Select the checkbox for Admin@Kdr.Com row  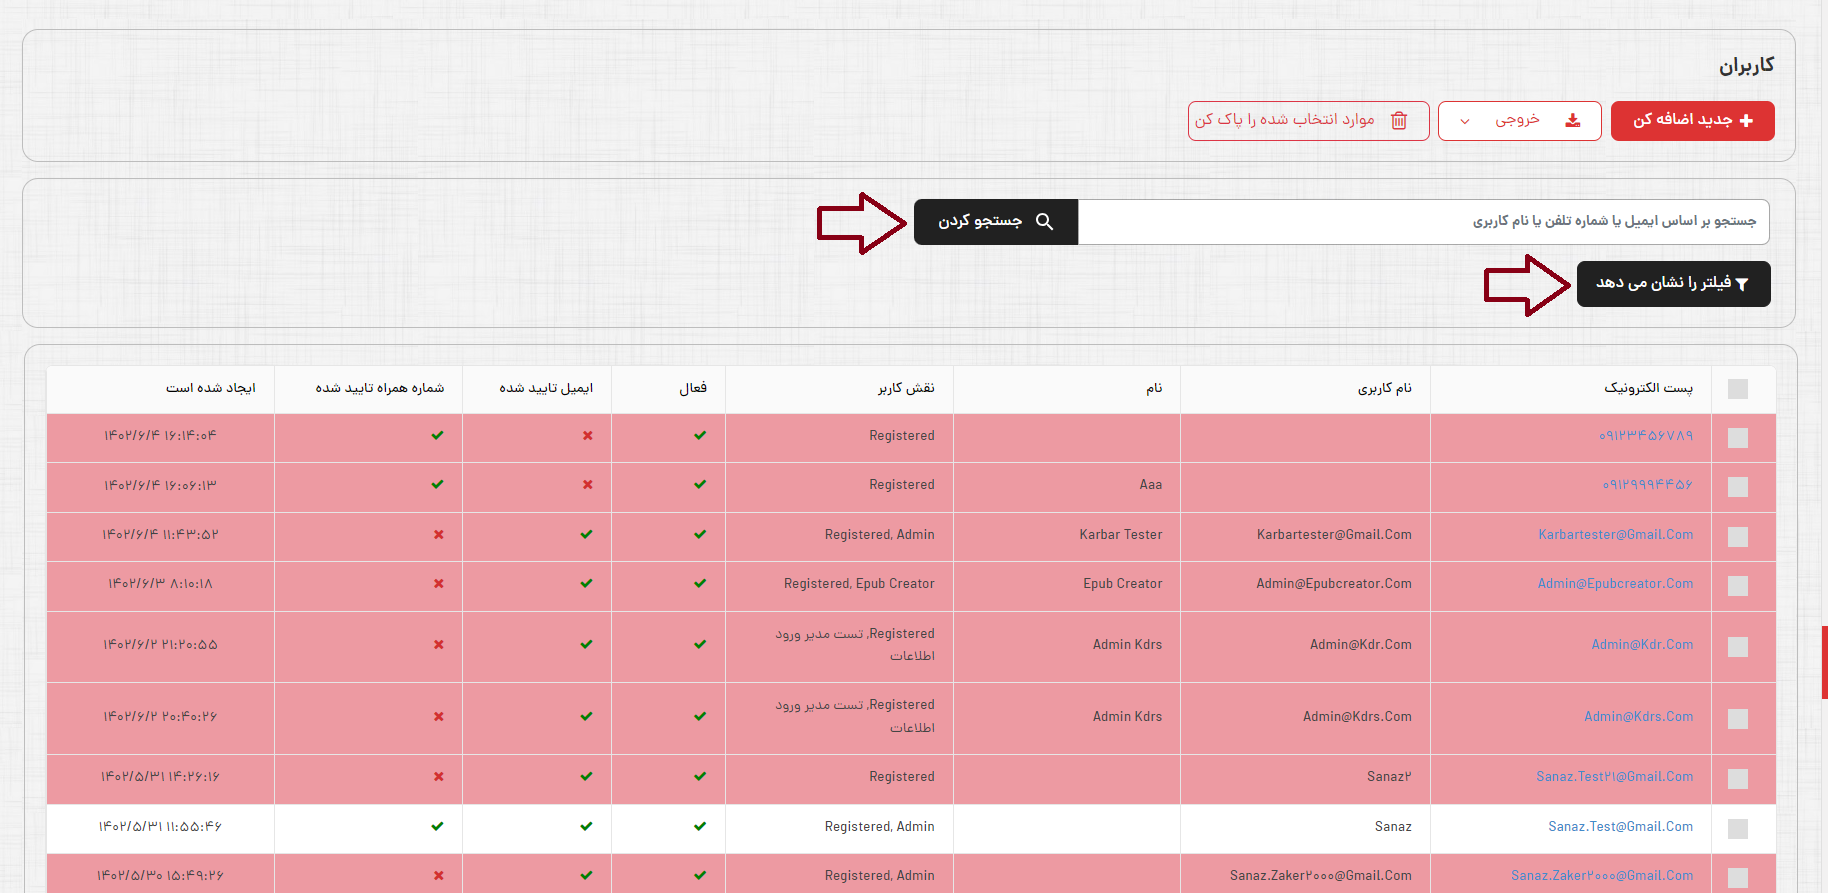pos(1738,647)
